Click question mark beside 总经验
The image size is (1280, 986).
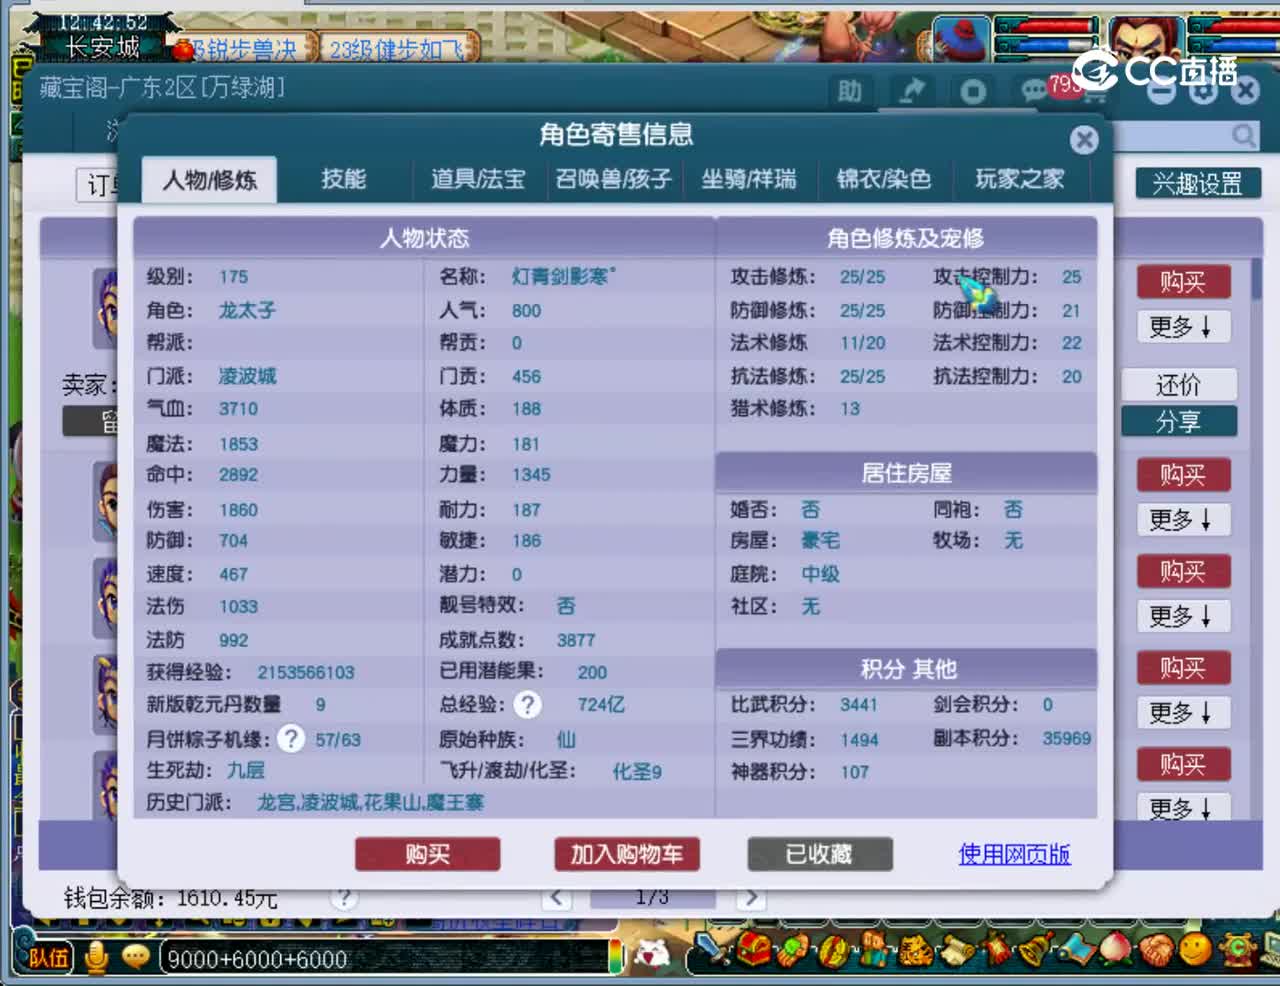point(527,705)
